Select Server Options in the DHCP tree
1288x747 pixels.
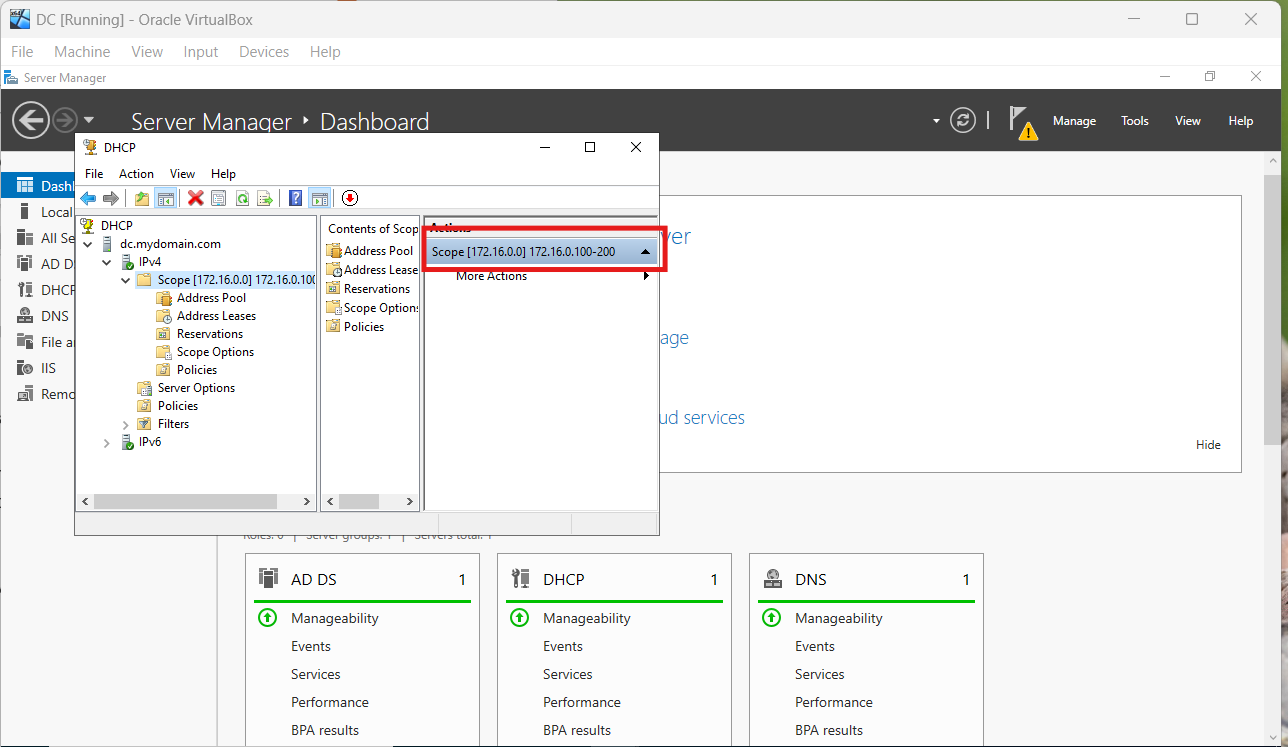[x=196, y=388]
